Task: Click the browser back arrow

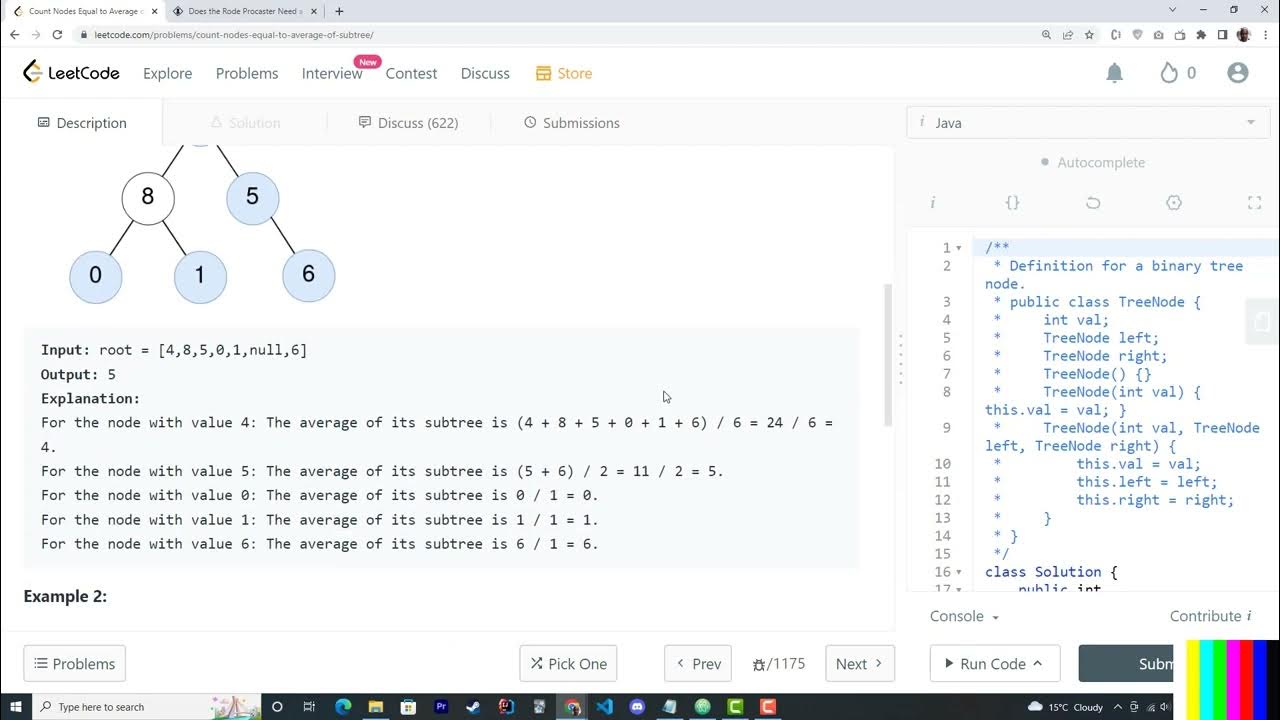Action: click(14, 34)
